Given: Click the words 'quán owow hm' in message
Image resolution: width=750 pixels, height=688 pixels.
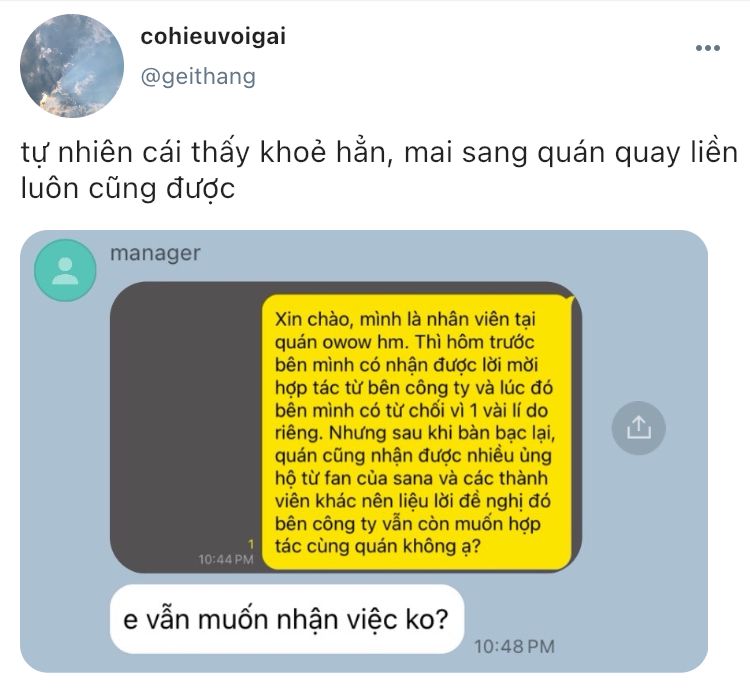Looking at the screenshot, I should pyautogui.click(x=333, y=342).
